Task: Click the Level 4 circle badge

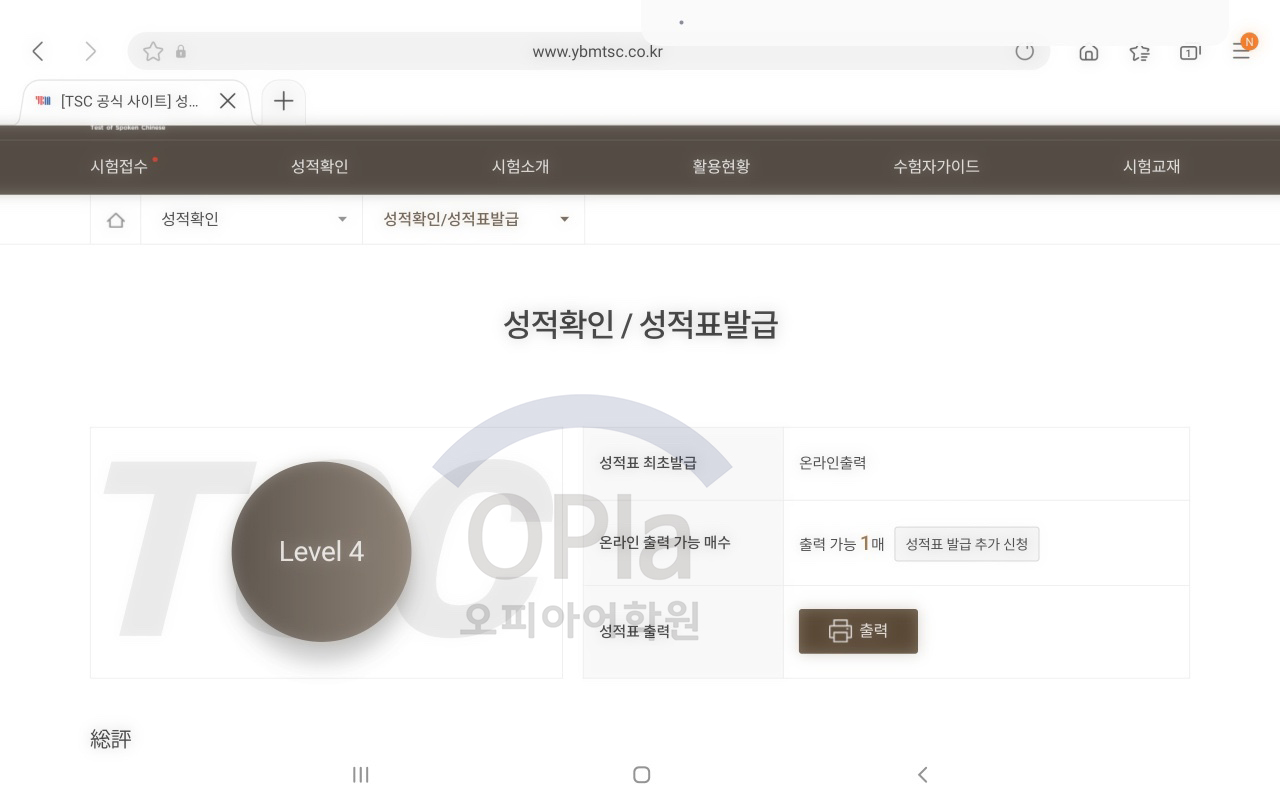Action: tap(321, 551)
